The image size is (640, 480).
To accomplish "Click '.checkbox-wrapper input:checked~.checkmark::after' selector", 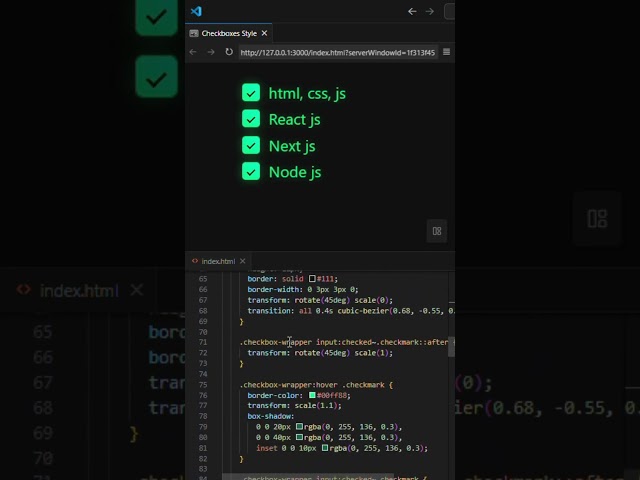I will [344, 342].
